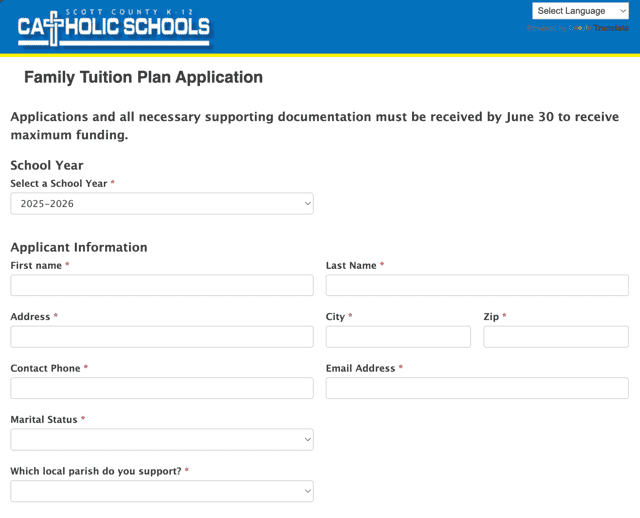The height and width of the screenshot is (518, 640).
Task: Click the chevron arrow on School Year select
Action: click(x=308, y=203)
